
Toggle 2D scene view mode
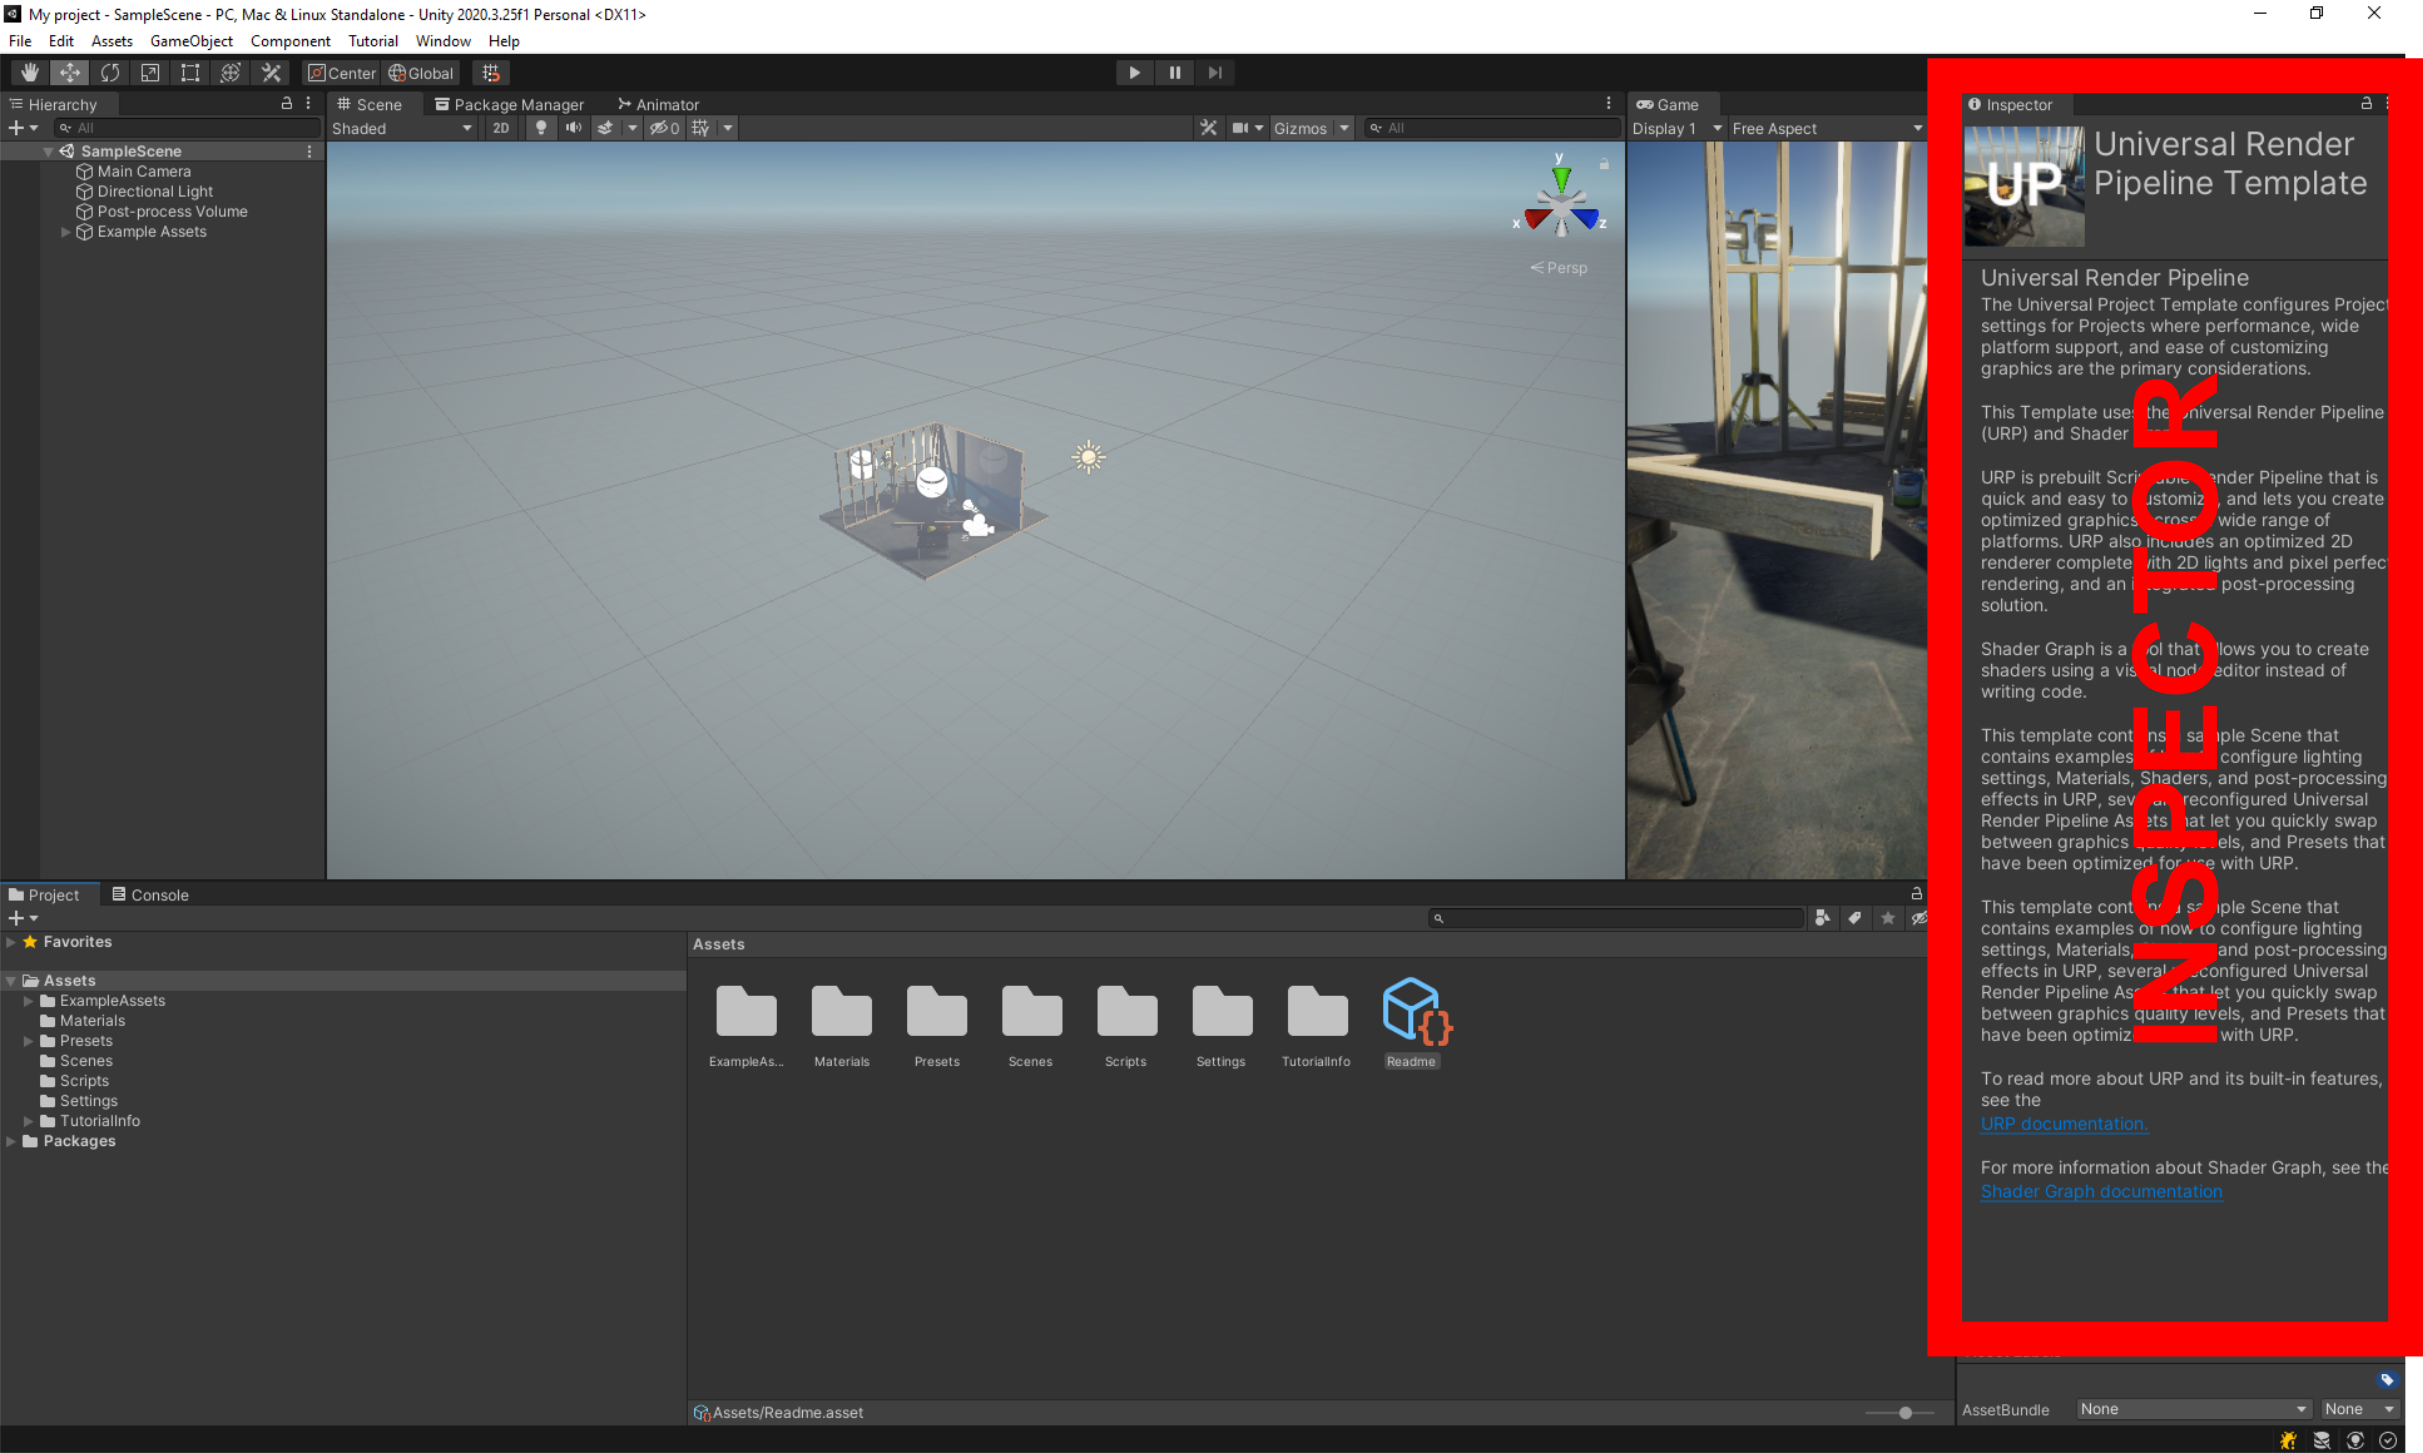point(500,128)
